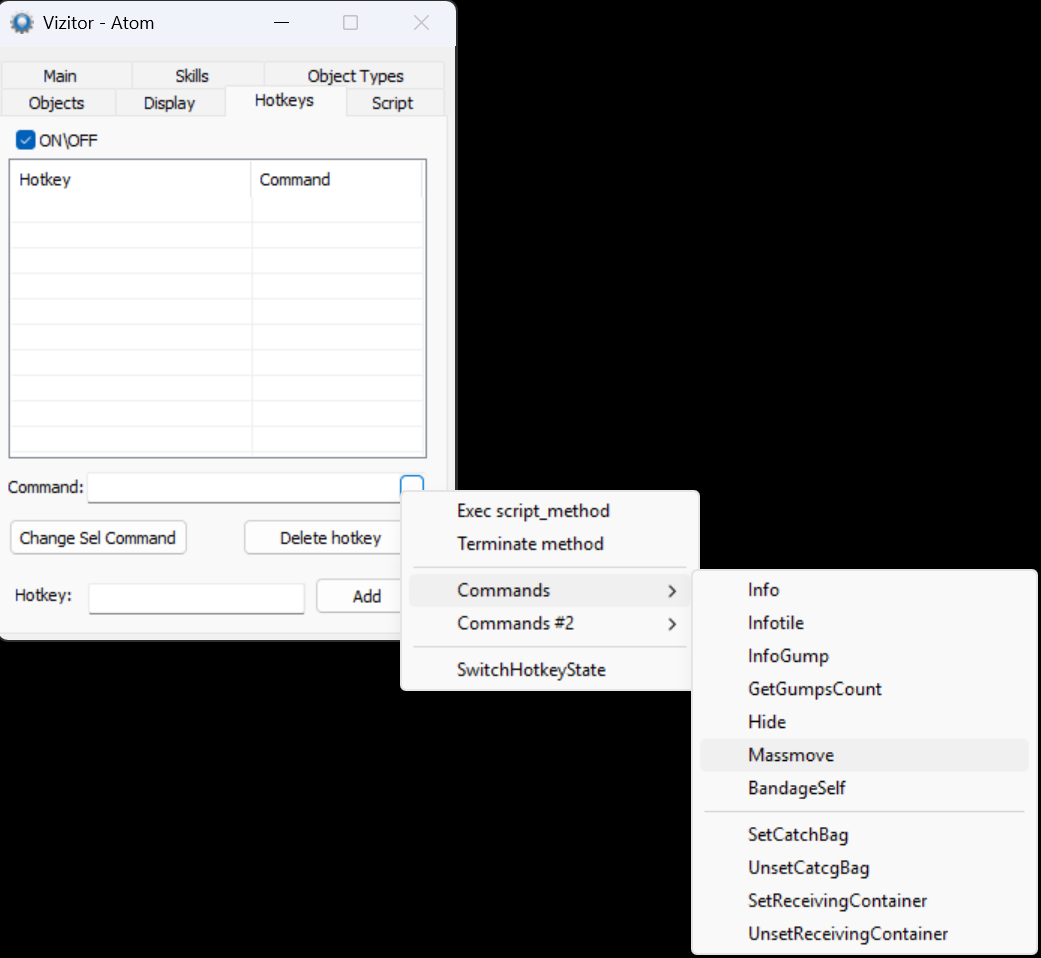Select the UnsetReceivingContainer command
Screen dimensions: 1041x958
coord(864,934)
